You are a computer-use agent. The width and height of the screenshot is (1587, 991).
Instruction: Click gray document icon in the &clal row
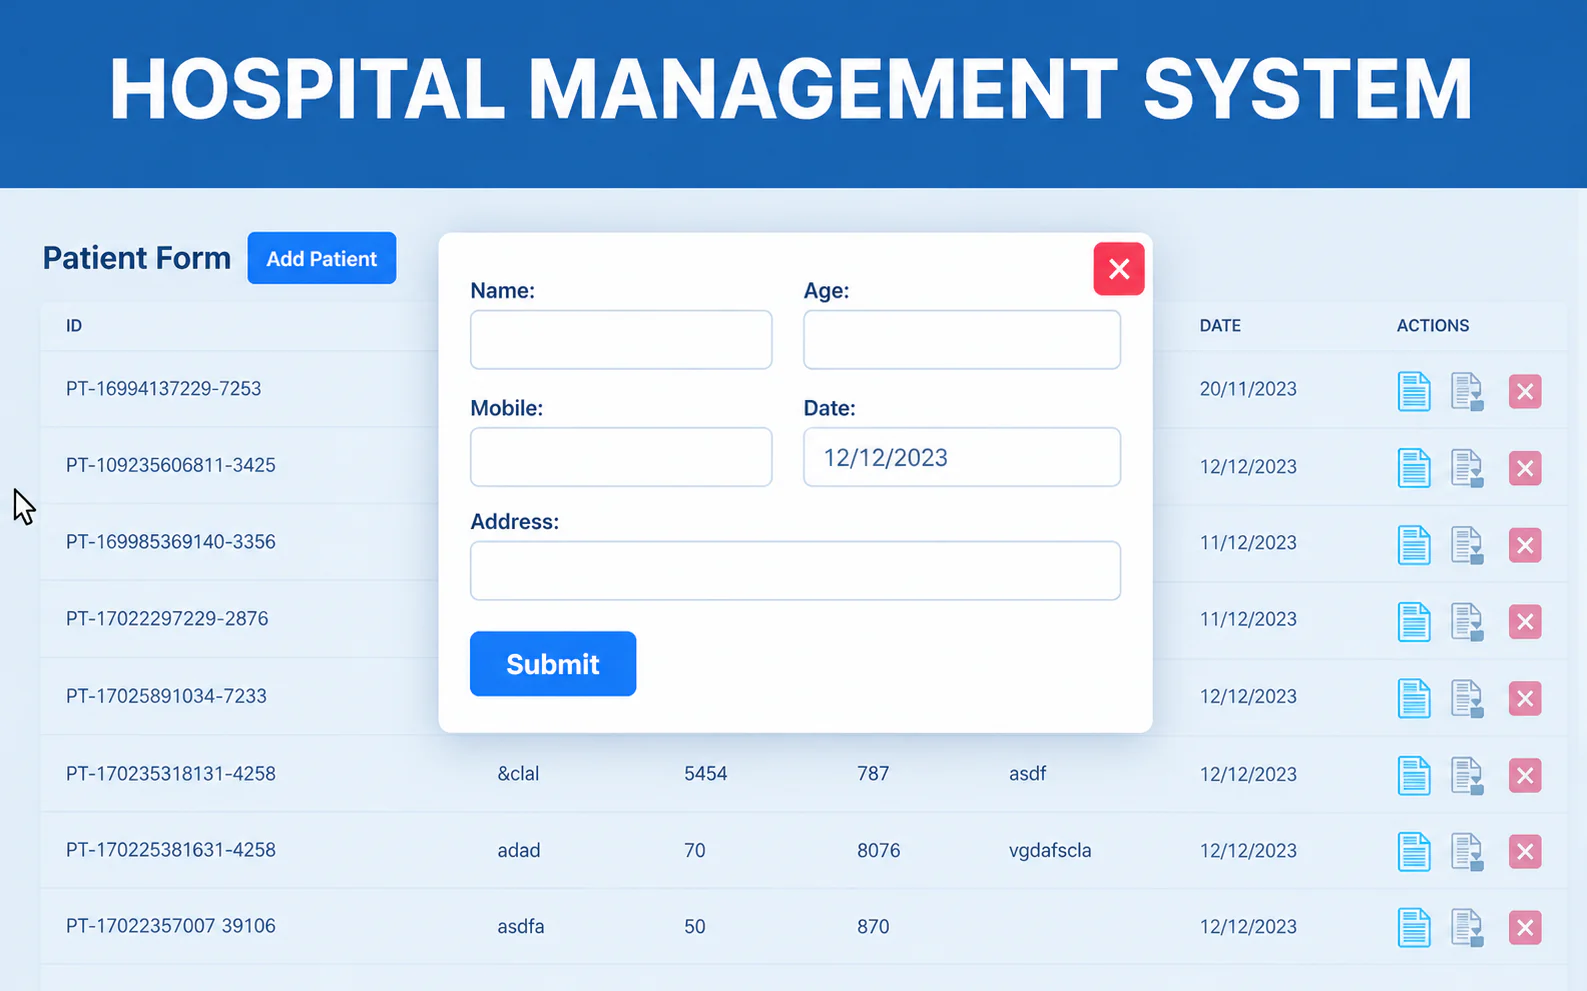point(1467,775)
